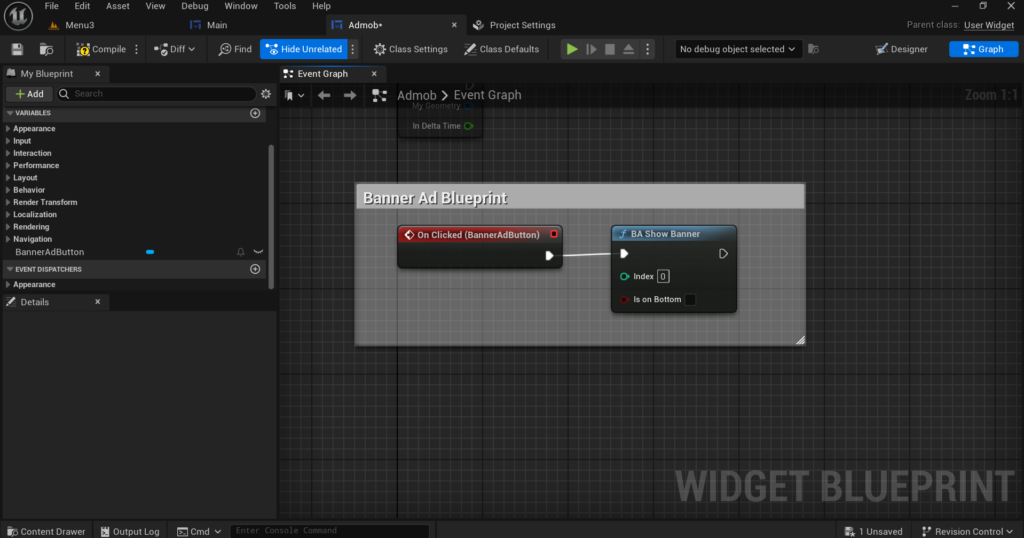Open Class Defaults
The height and width of the screenshot is (538, 1024).
(502, 49)
